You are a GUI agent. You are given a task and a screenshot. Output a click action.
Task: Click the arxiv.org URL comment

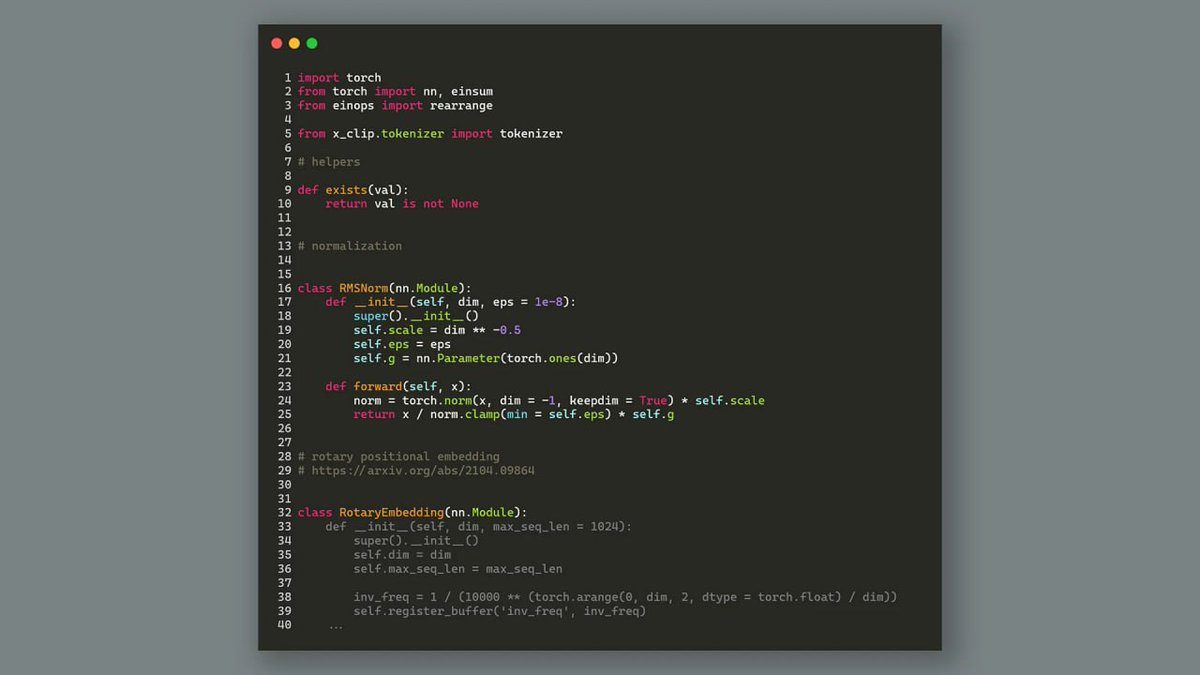(x=416, y=470)
